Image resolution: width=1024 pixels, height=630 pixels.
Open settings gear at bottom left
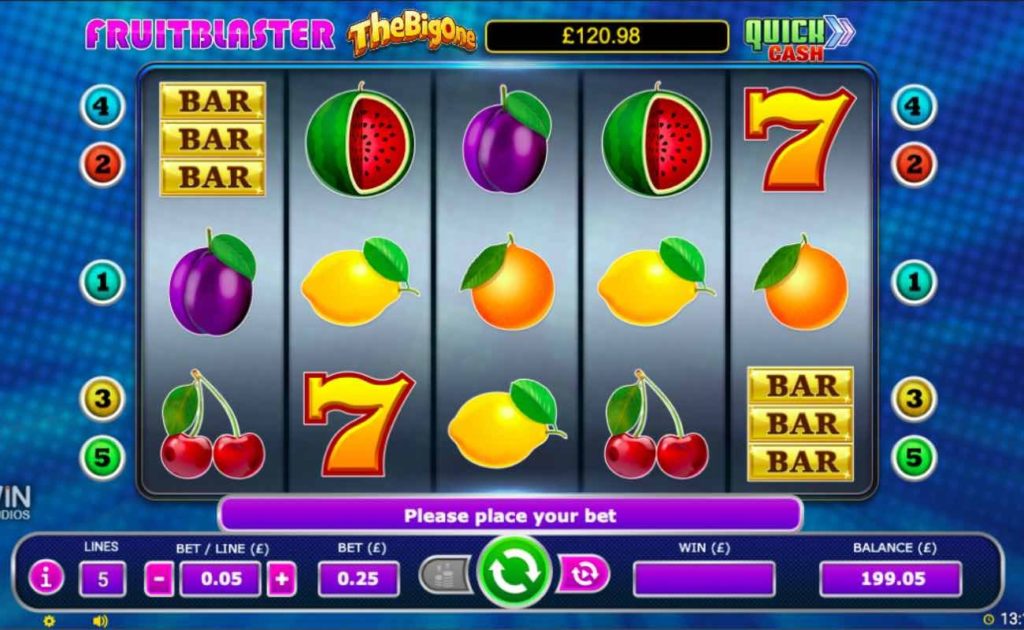(x=49, y=621)
